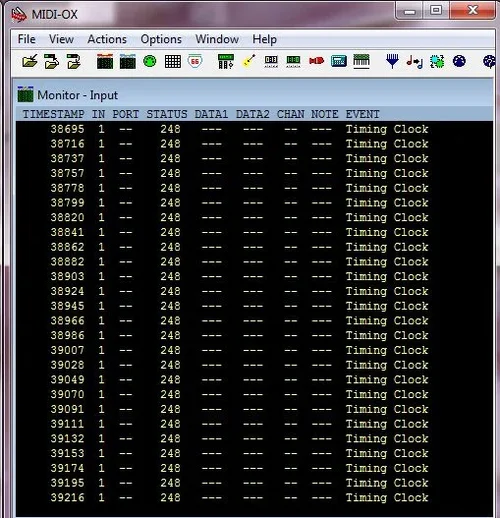Image resolution: width=500 pixels, height=518 pixels.
Task: Click the CHAN column header
Action: 291,114
